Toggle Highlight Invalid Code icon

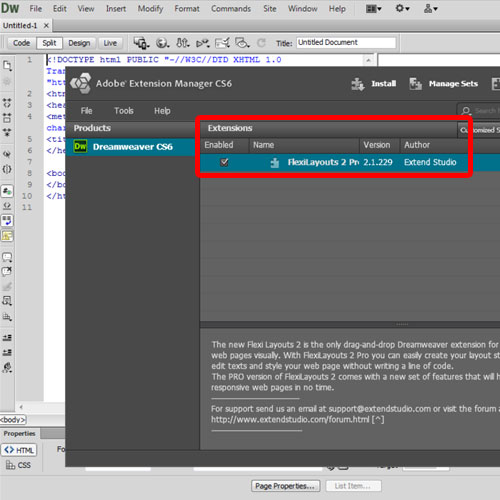pyautogui.click(x=7, y=206)
